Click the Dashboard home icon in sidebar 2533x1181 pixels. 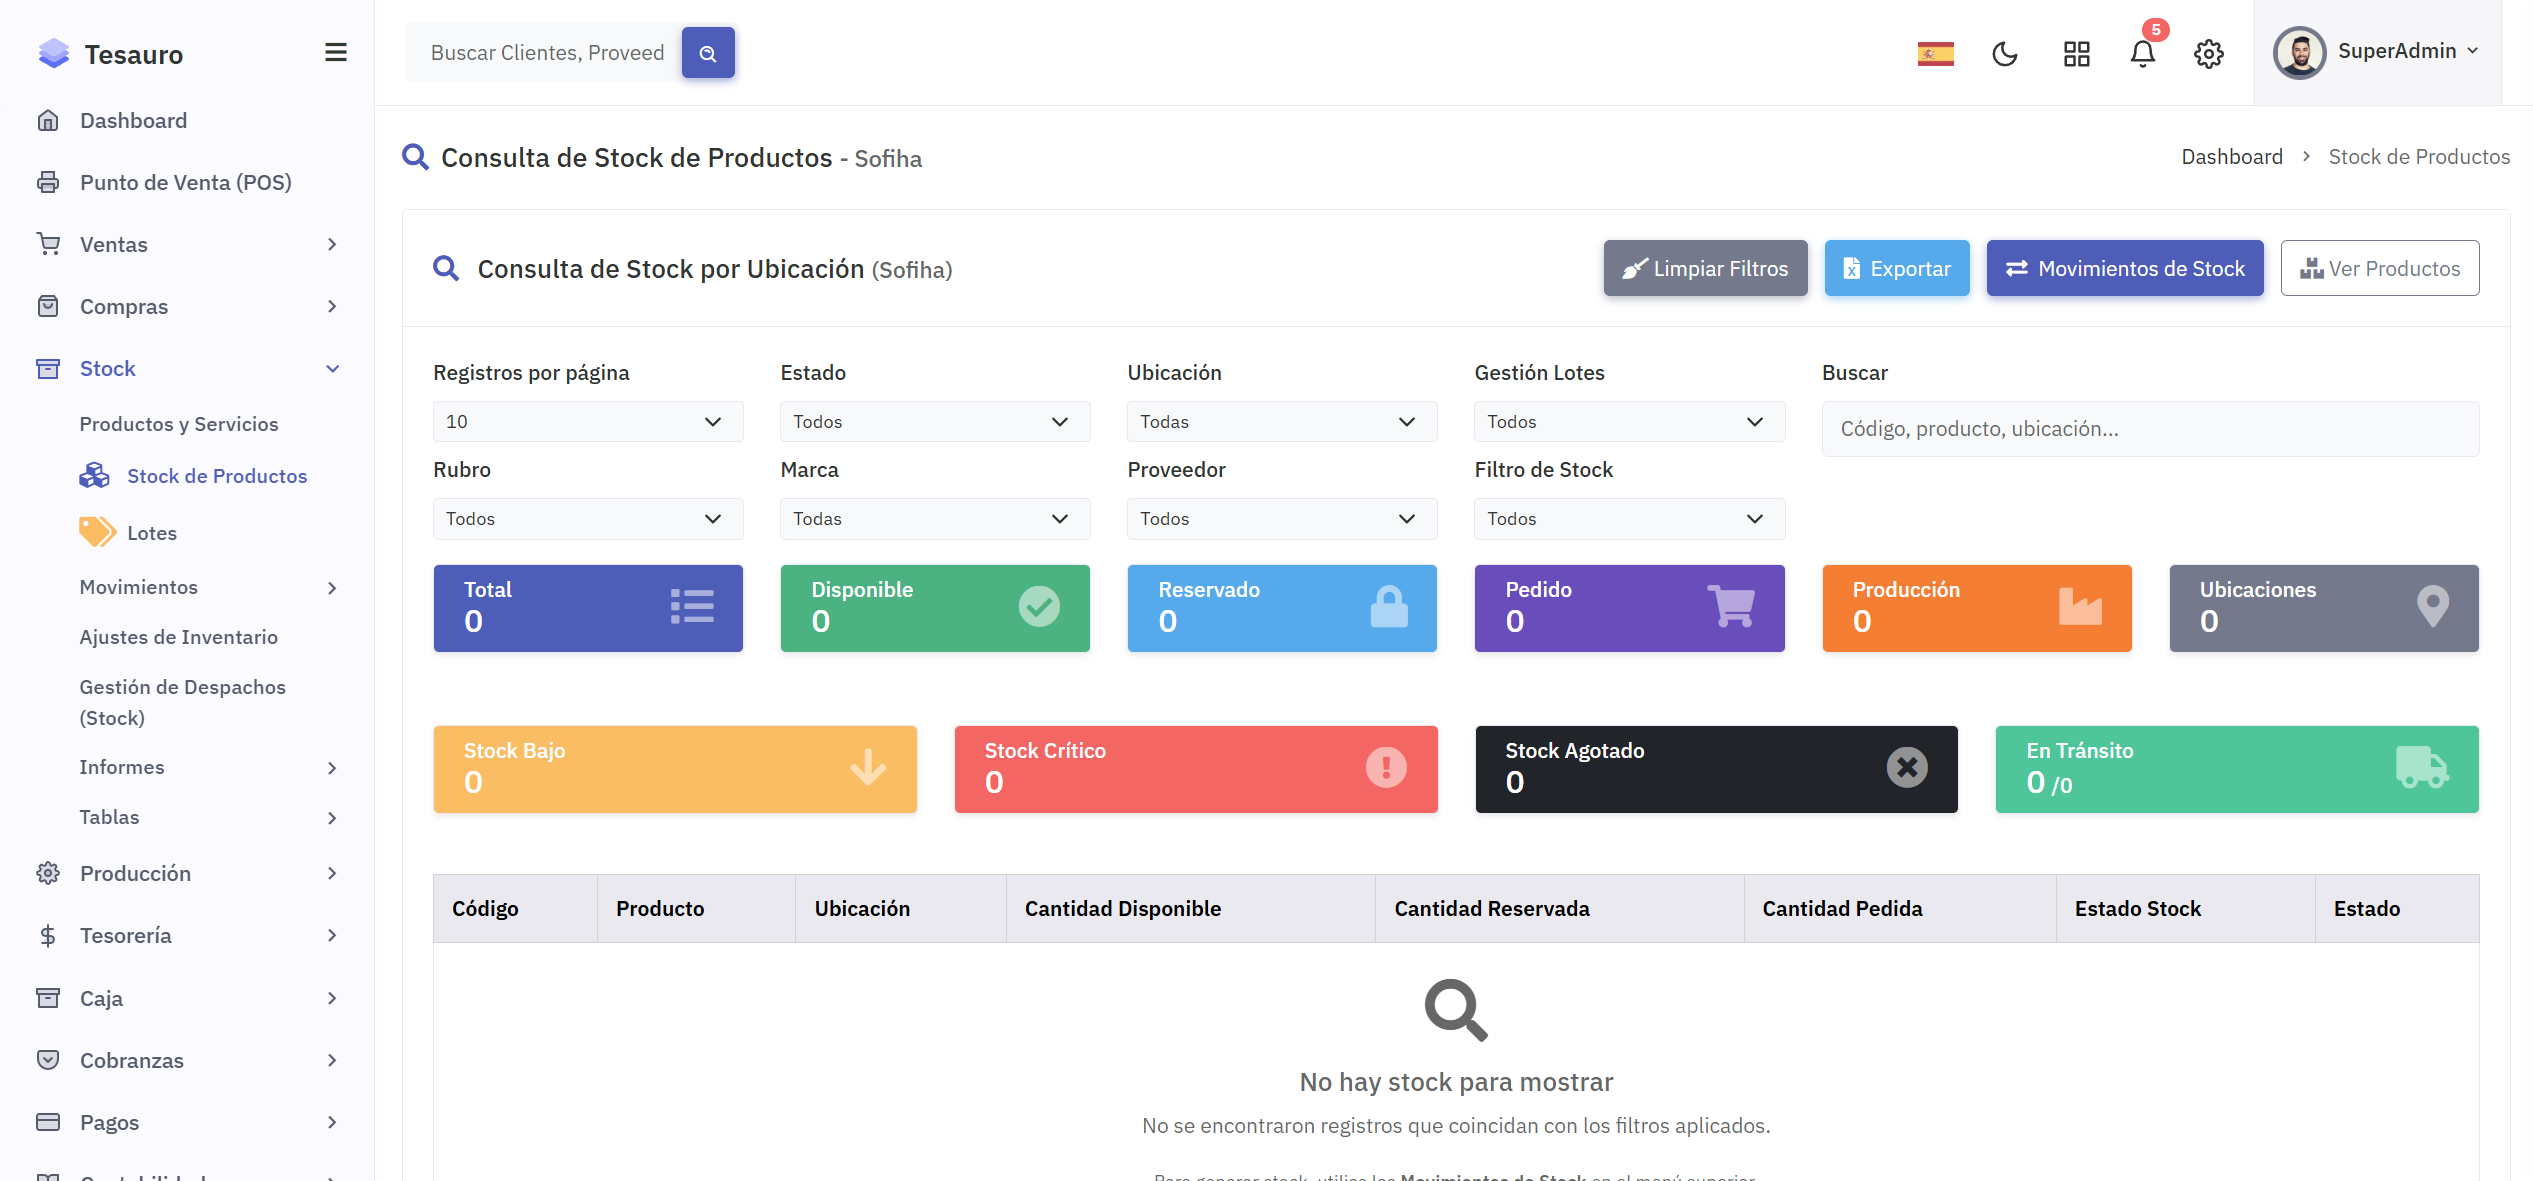coord(48,121)
